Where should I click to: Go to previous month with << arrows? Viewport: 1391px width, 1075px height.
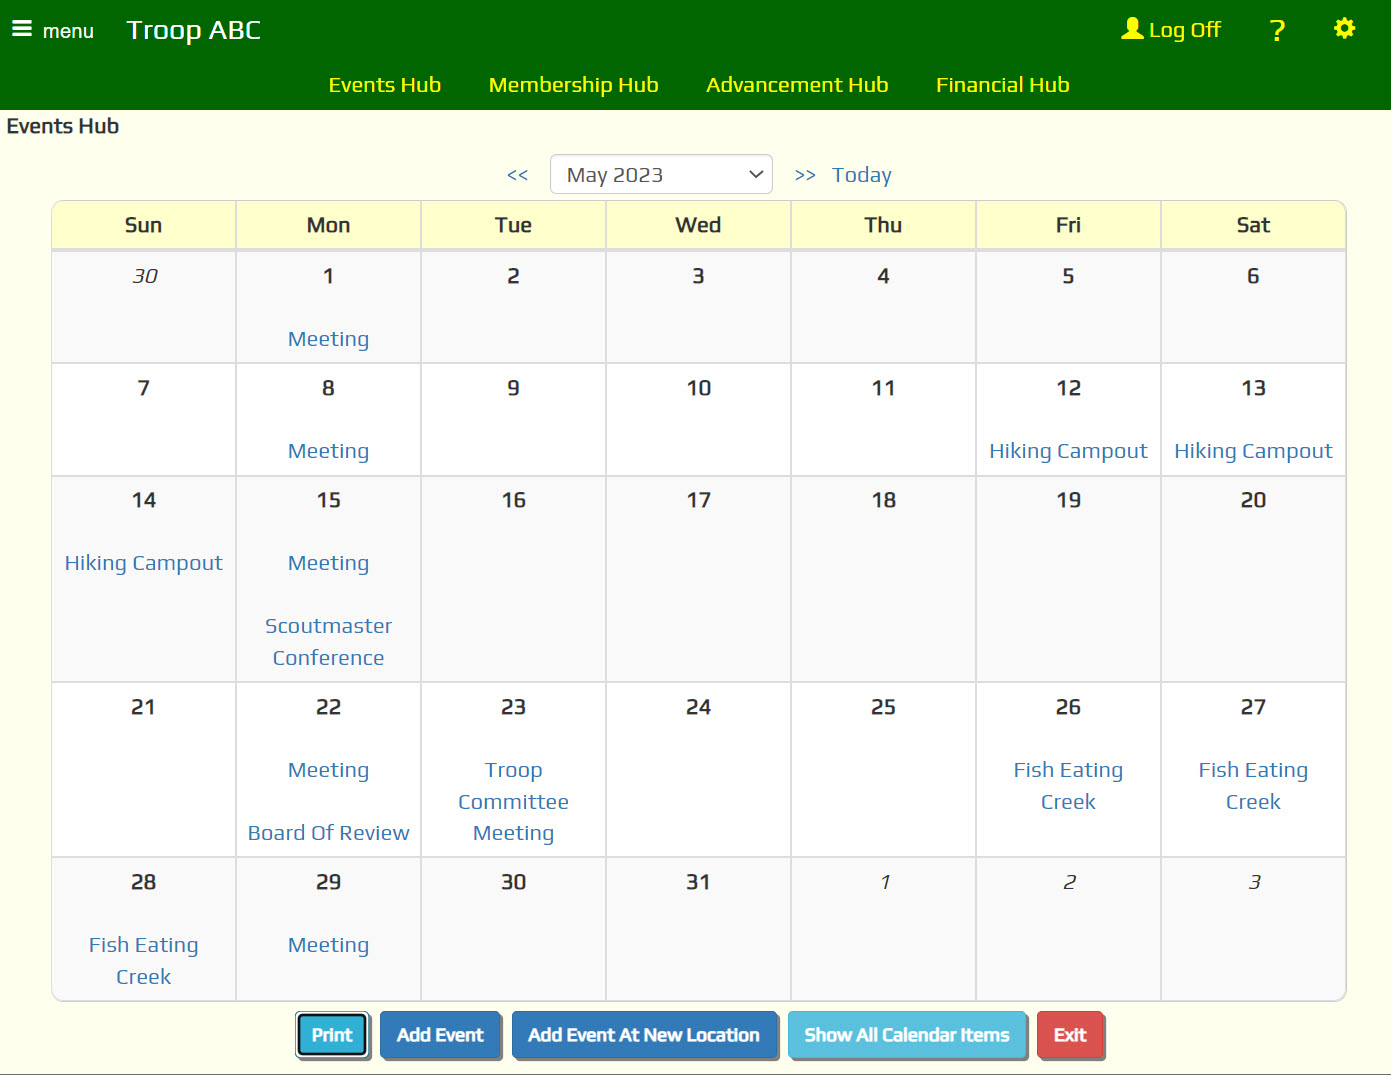(x=517, y=175)
